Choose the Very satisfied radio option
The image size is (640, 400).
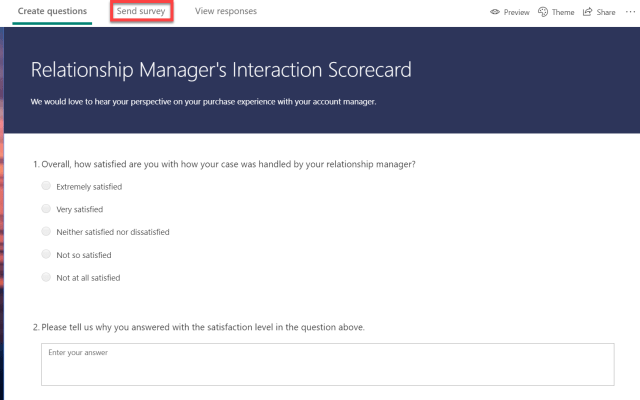(46, 209)
